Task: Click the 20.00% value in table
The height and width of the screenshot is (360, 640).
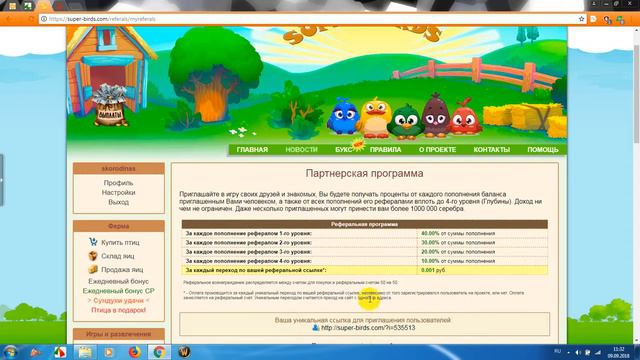Action: point(430,252)
